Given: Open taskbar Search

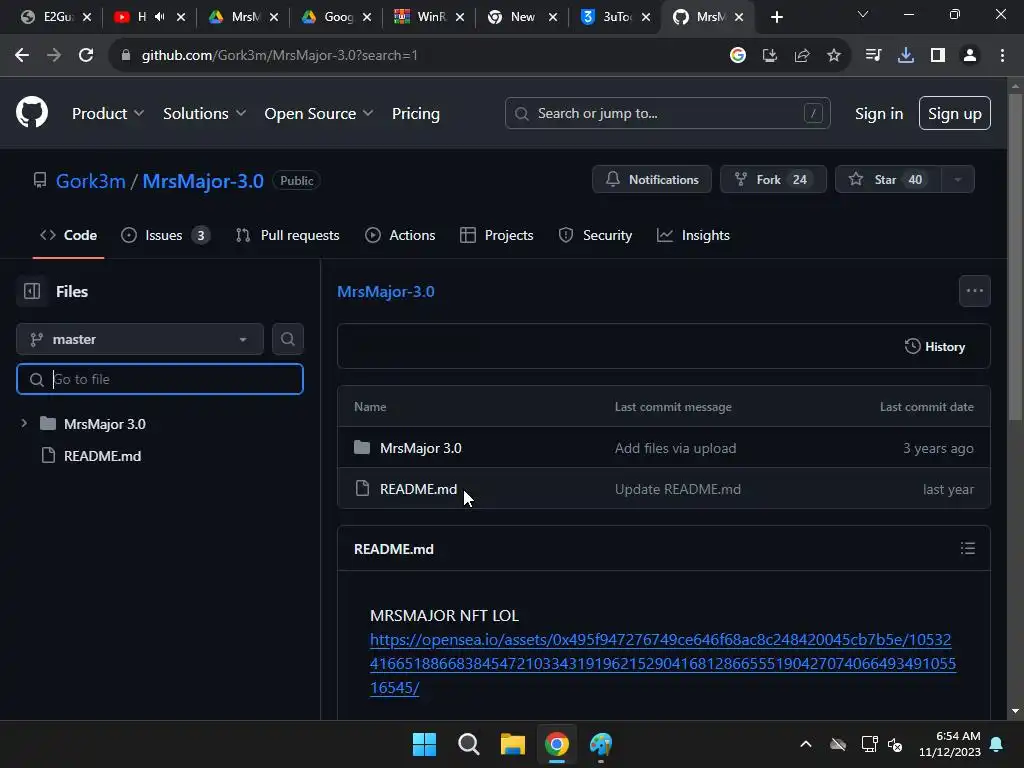Looking at the screenshot, I should (468, 744).
